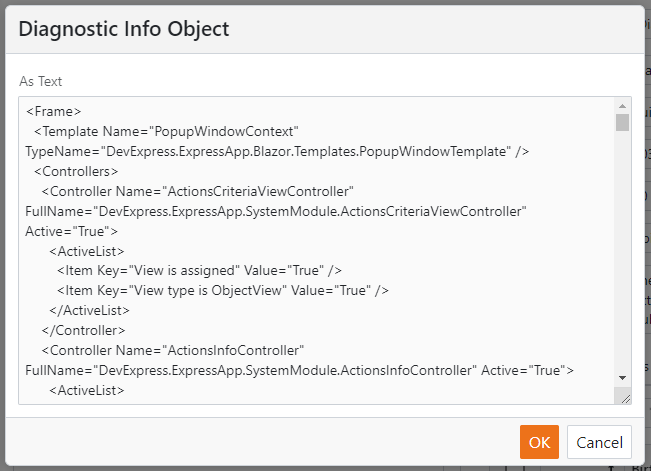Click the FullName SystemModule.ActionsCriteriaViewController line

pos(276,211)
